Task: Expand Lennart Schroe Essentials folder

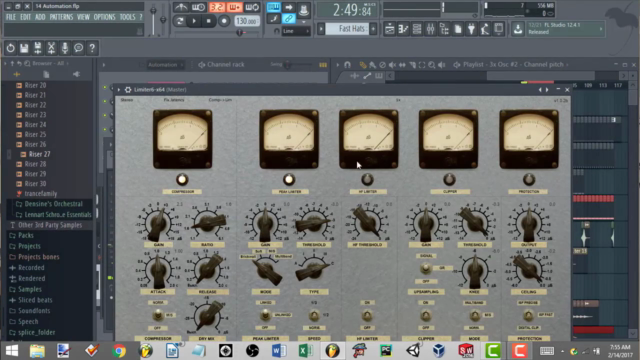Action: point(57,214)
